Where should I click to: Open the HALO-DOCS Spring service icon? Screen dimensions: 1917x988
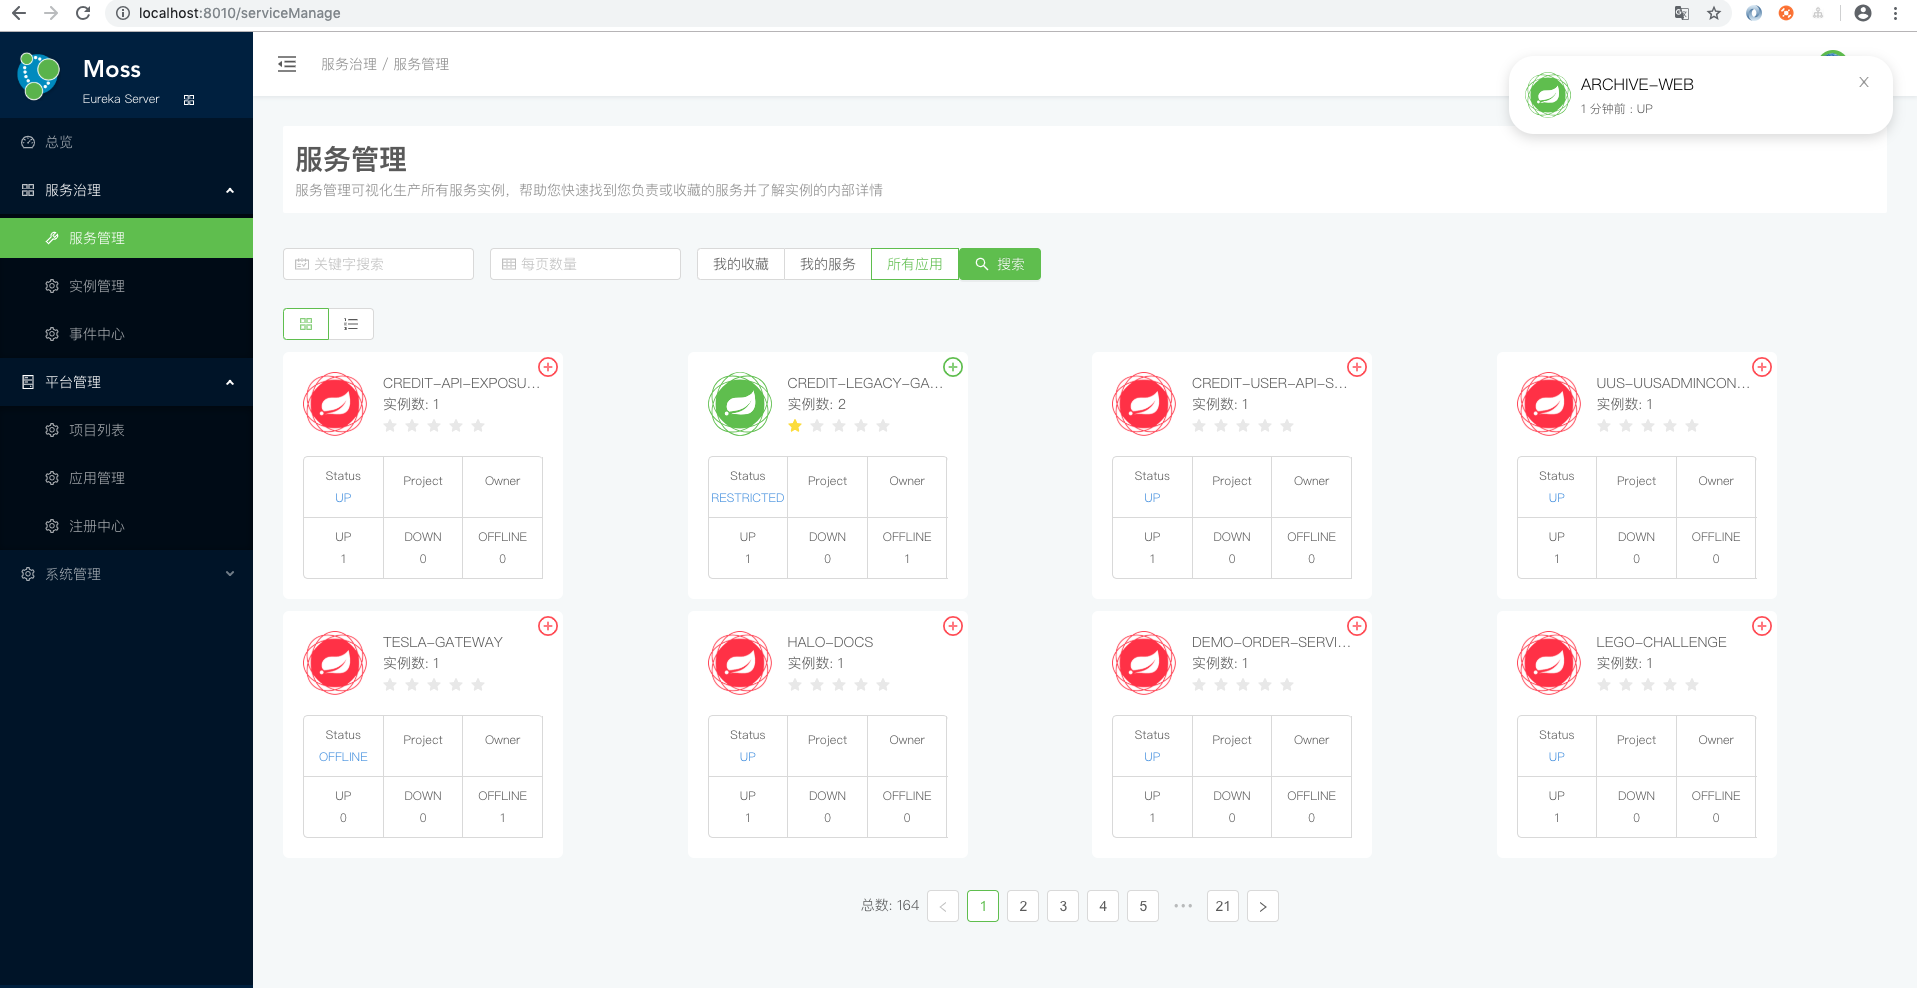pyautogui.click(x=740, y=662)
